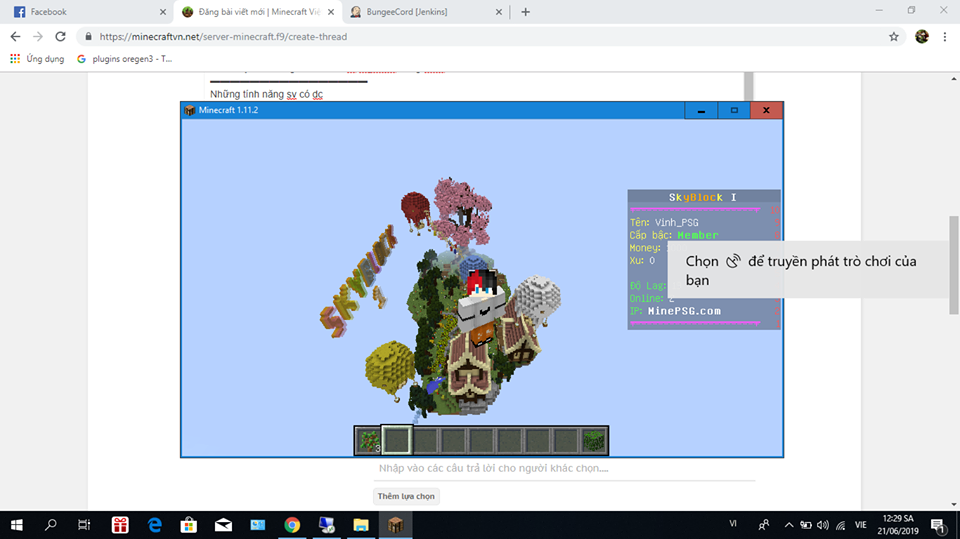Open the Ứng dụng apps shortcut
The image size is (960, 539).
(37, 59)
